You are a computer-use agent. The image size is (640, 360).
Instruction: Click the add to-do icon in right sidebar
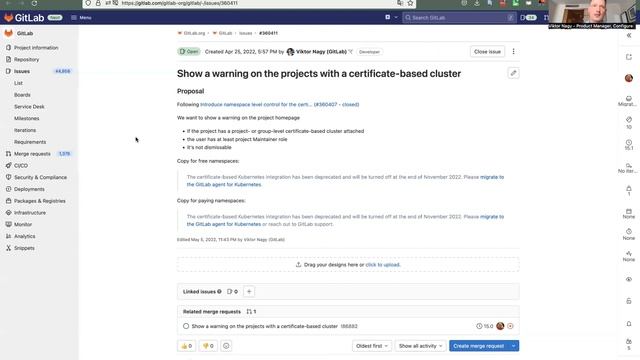coord(629,57)
